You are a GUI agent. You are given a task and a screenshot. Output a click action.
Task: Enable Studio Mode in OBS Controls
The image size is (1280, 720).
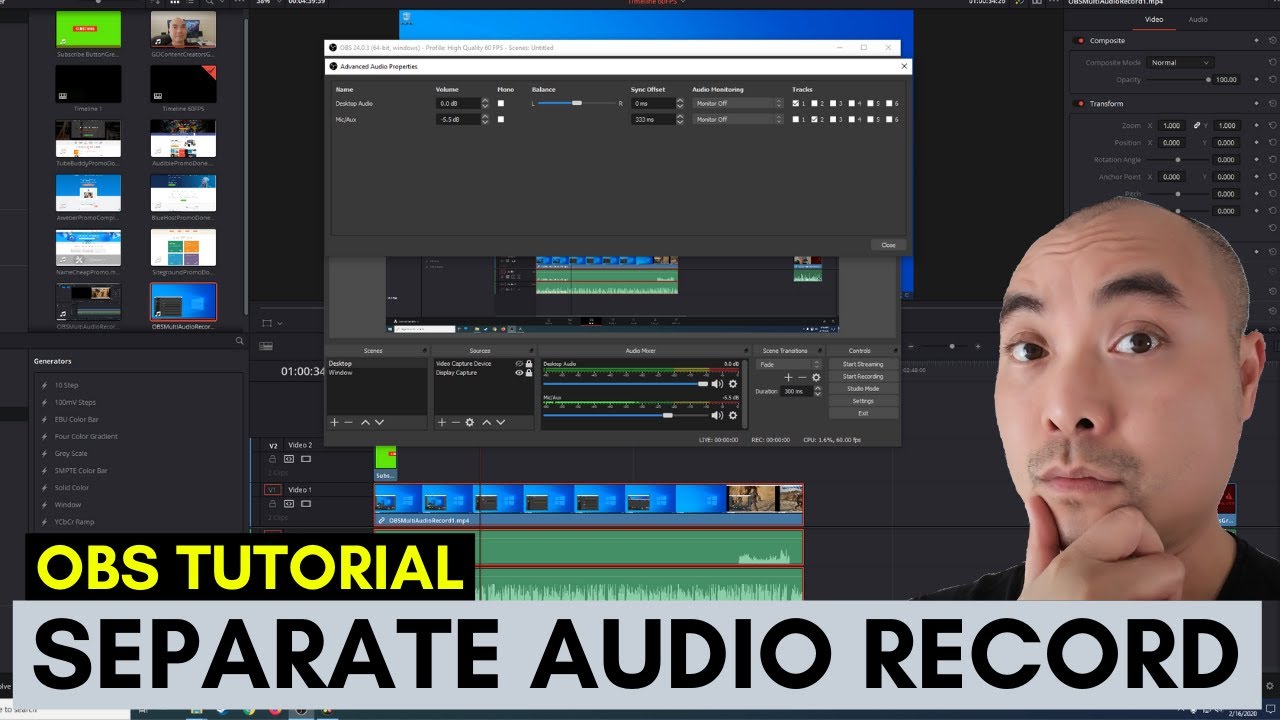pyautogui.click(x=863, y=388)
